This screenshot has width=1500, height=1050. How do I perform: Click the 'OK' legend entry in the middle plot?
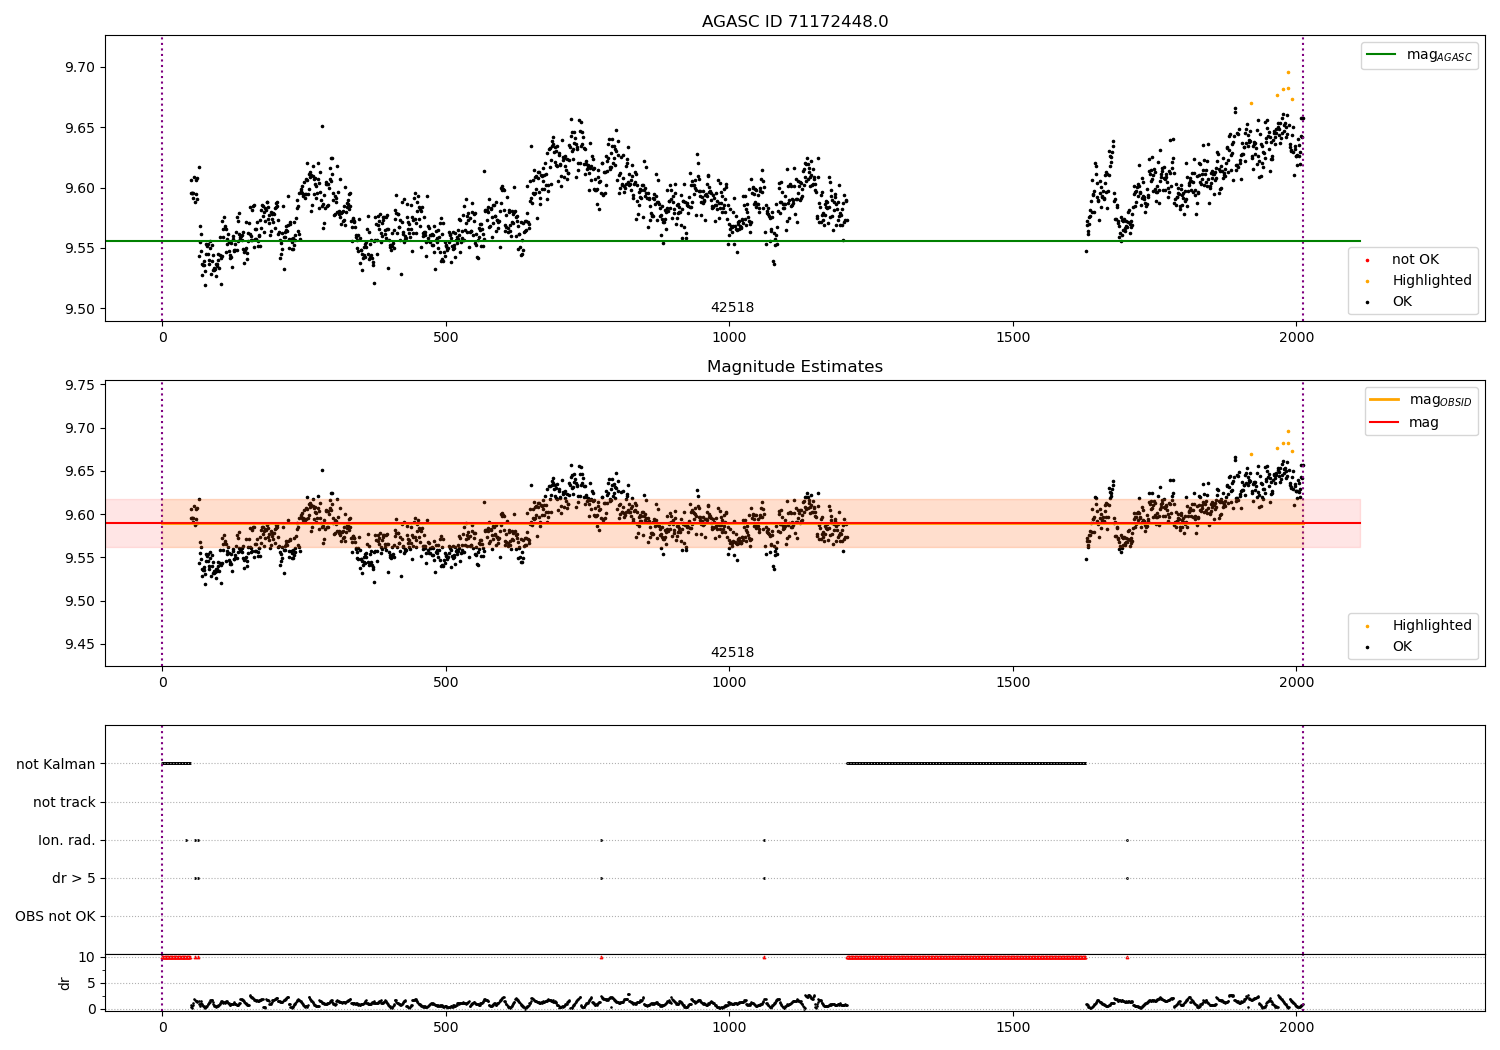tap(1402, 646)
